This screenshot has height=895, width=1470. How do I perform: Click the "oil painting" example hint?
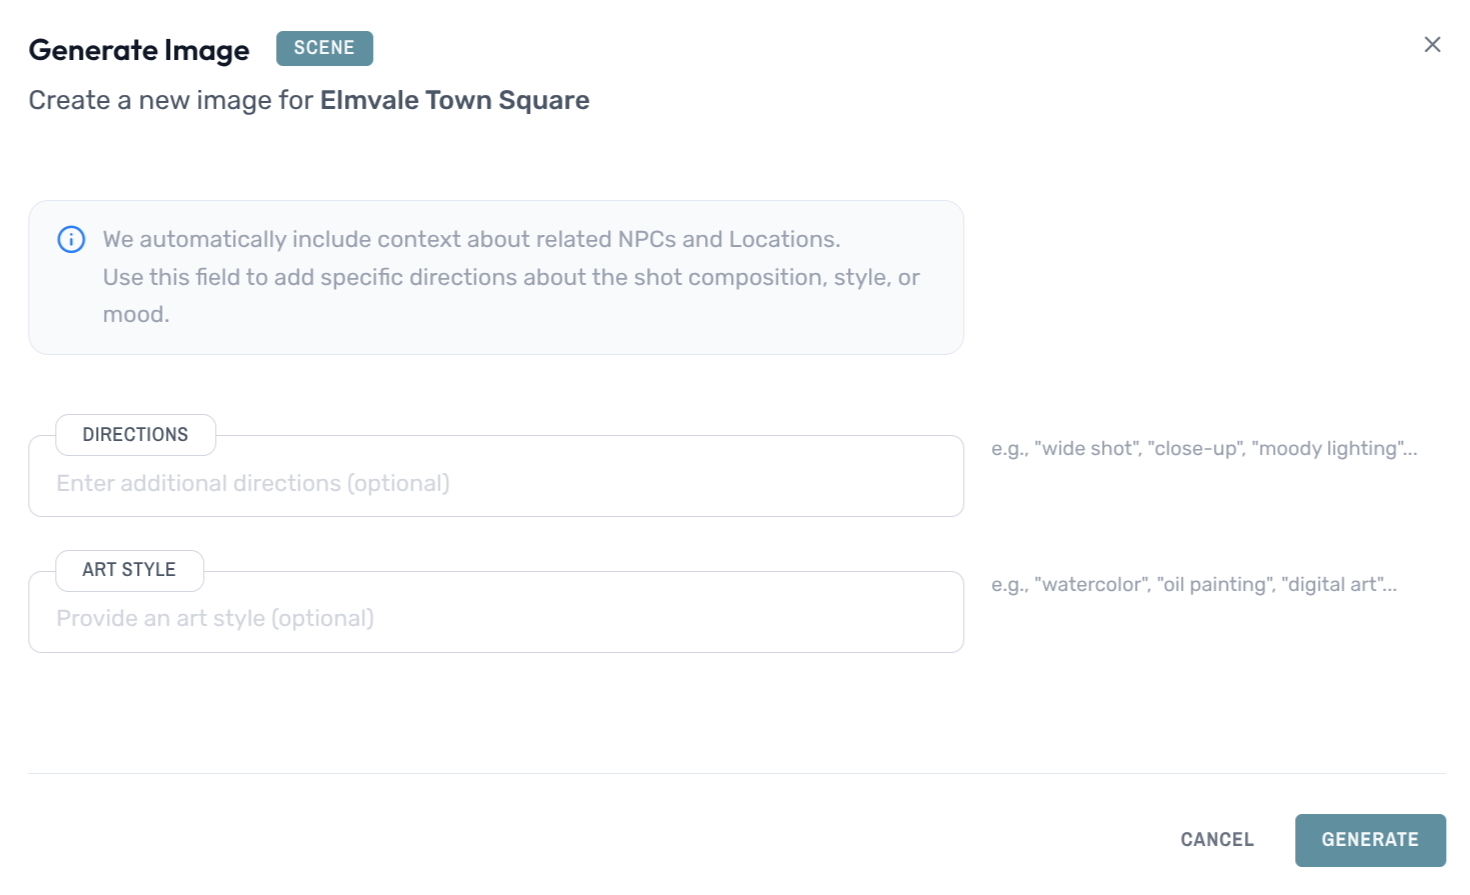pyautogui.click(x=1215, y=585)
